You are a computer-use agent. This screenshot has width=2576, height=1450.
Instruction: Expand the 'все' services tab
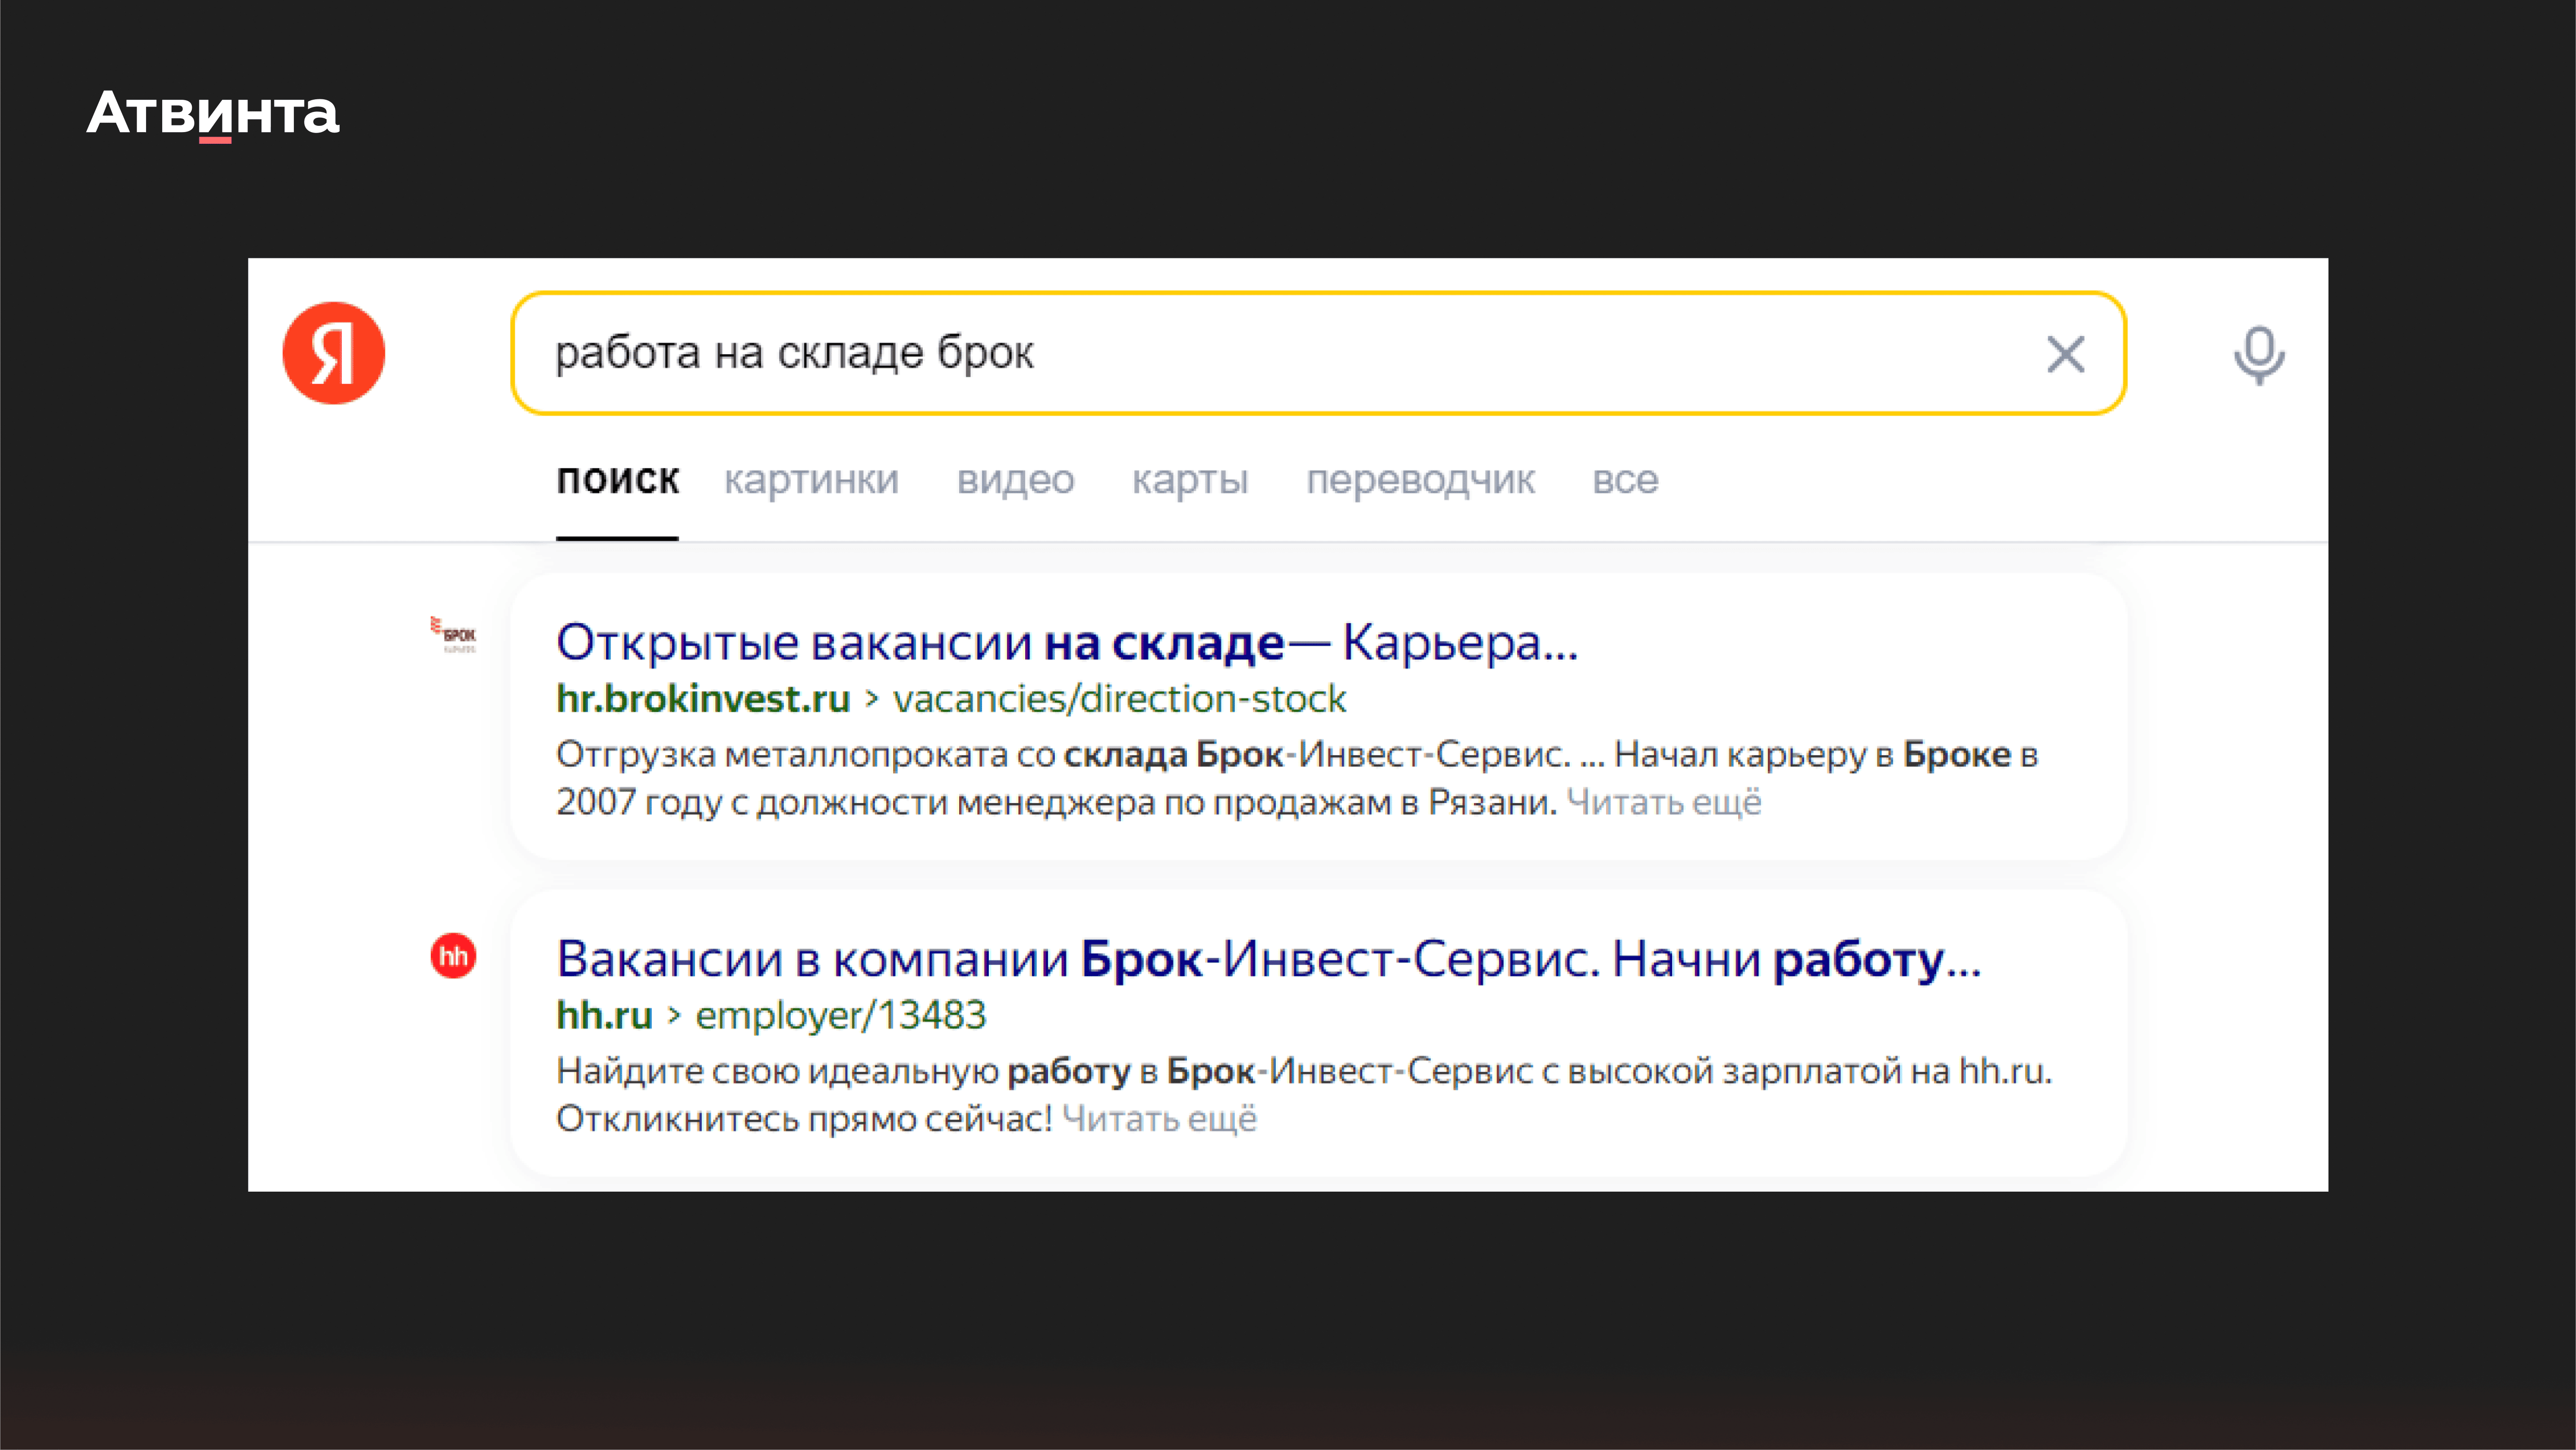[1625, 480]
